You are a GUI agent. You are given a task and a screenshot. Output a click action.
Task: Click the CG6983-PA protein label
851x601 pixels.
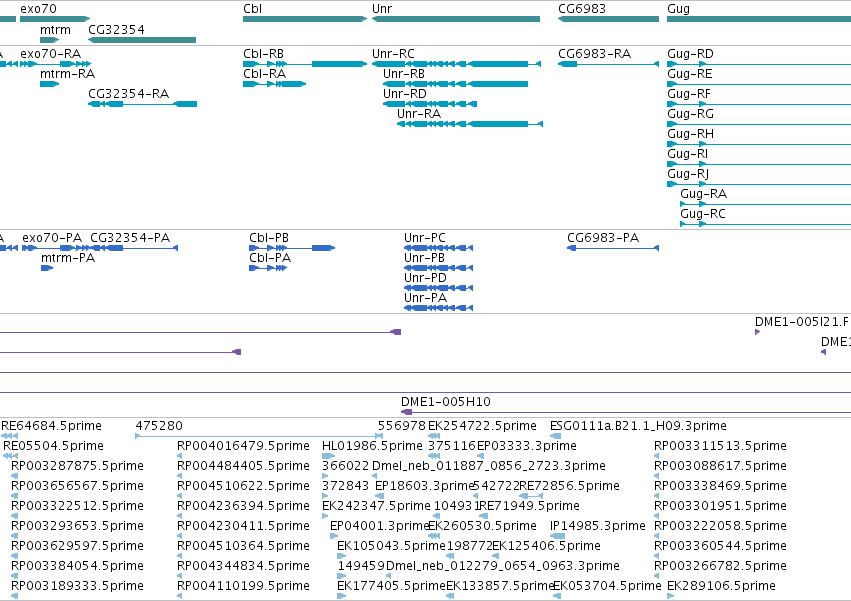tap(603, 238)
